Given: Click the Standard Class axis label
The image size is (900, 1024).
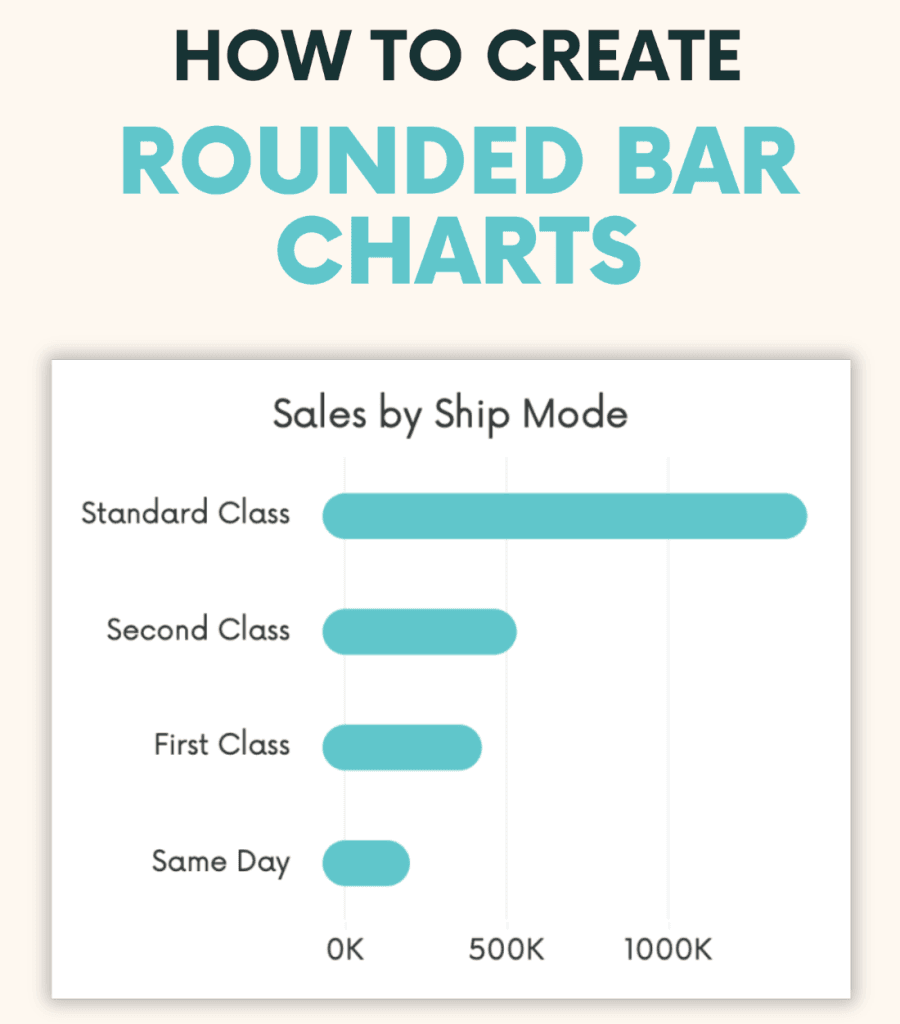Looking at the screenshot, I should 185,514.
